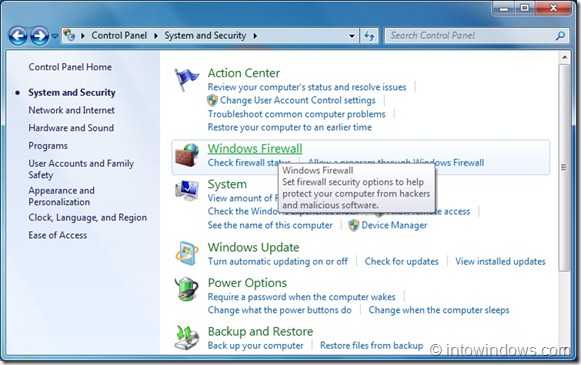This screenshot has height=365, width=581.
Task: Open the System heading
Action: [x=227, y=184]
